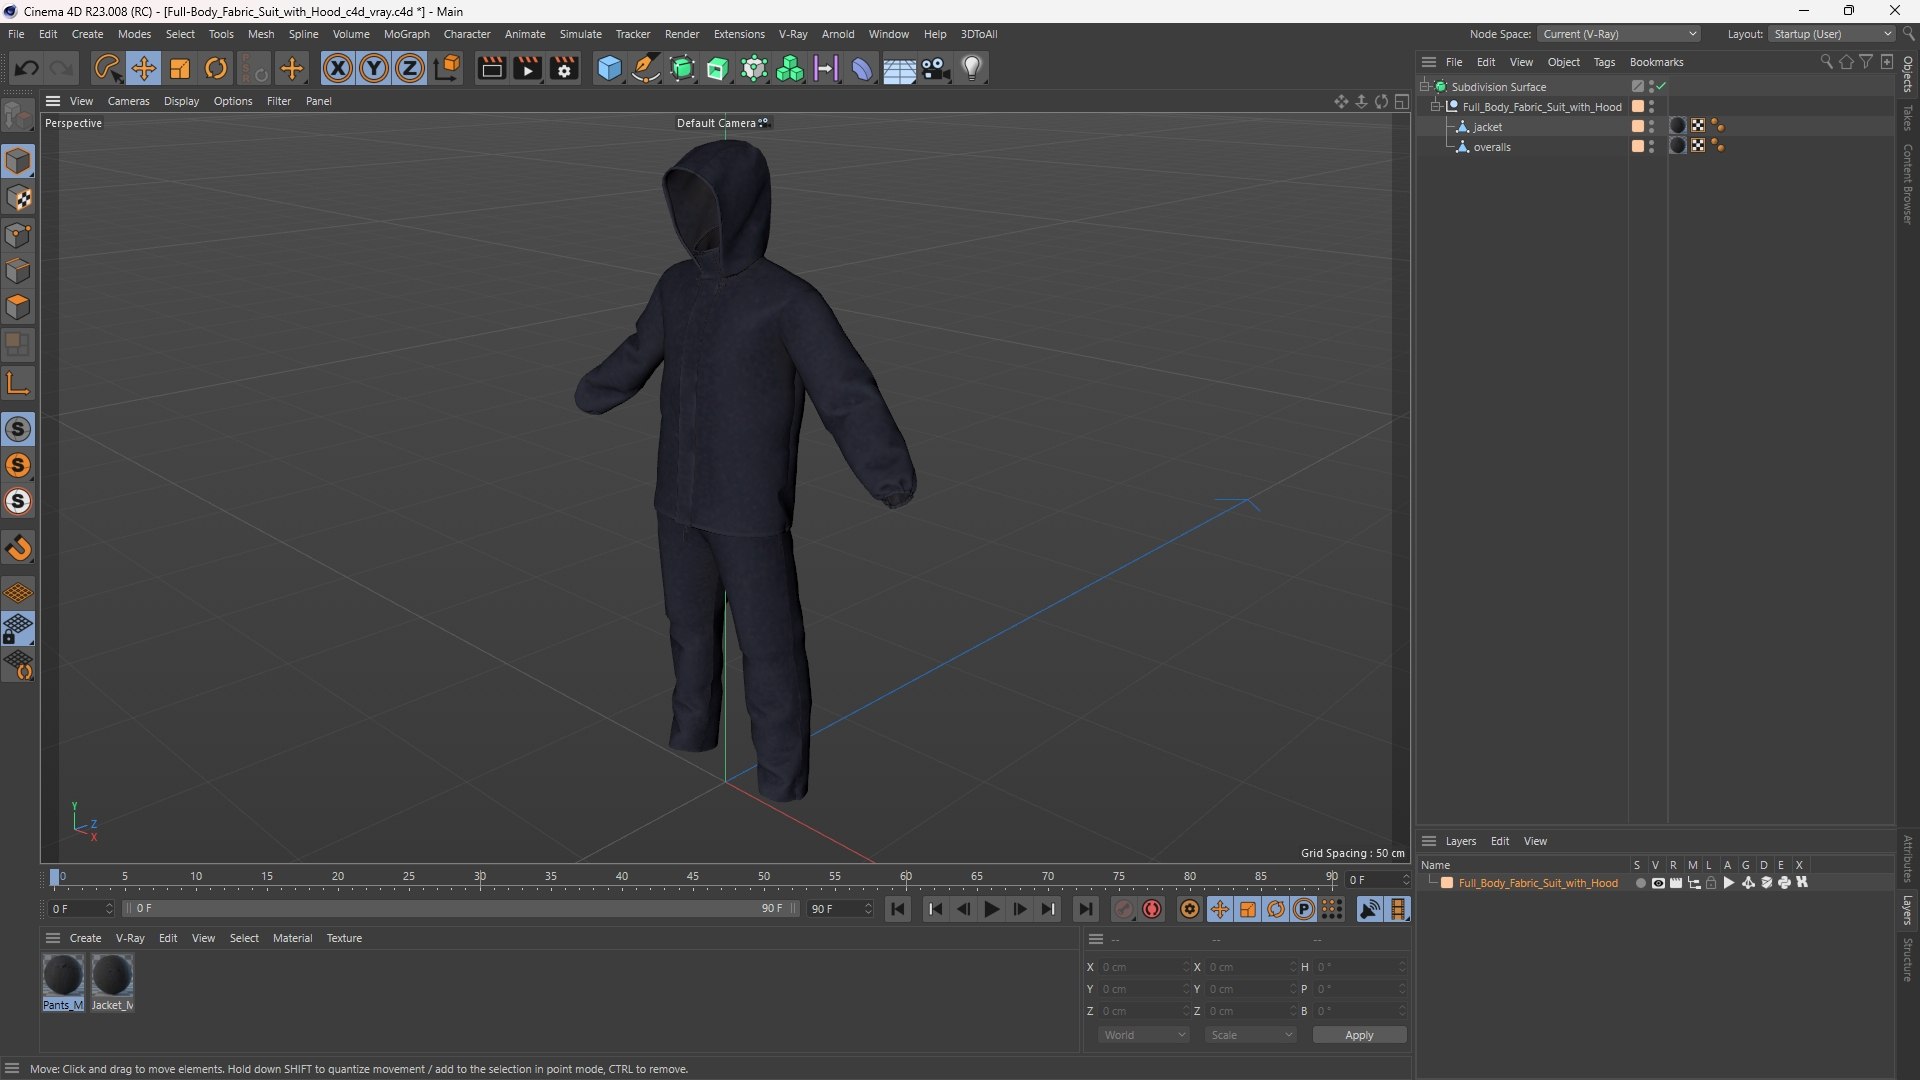Open the material manager Create menu
The image size is (1920, 1080).
point(85,938)
